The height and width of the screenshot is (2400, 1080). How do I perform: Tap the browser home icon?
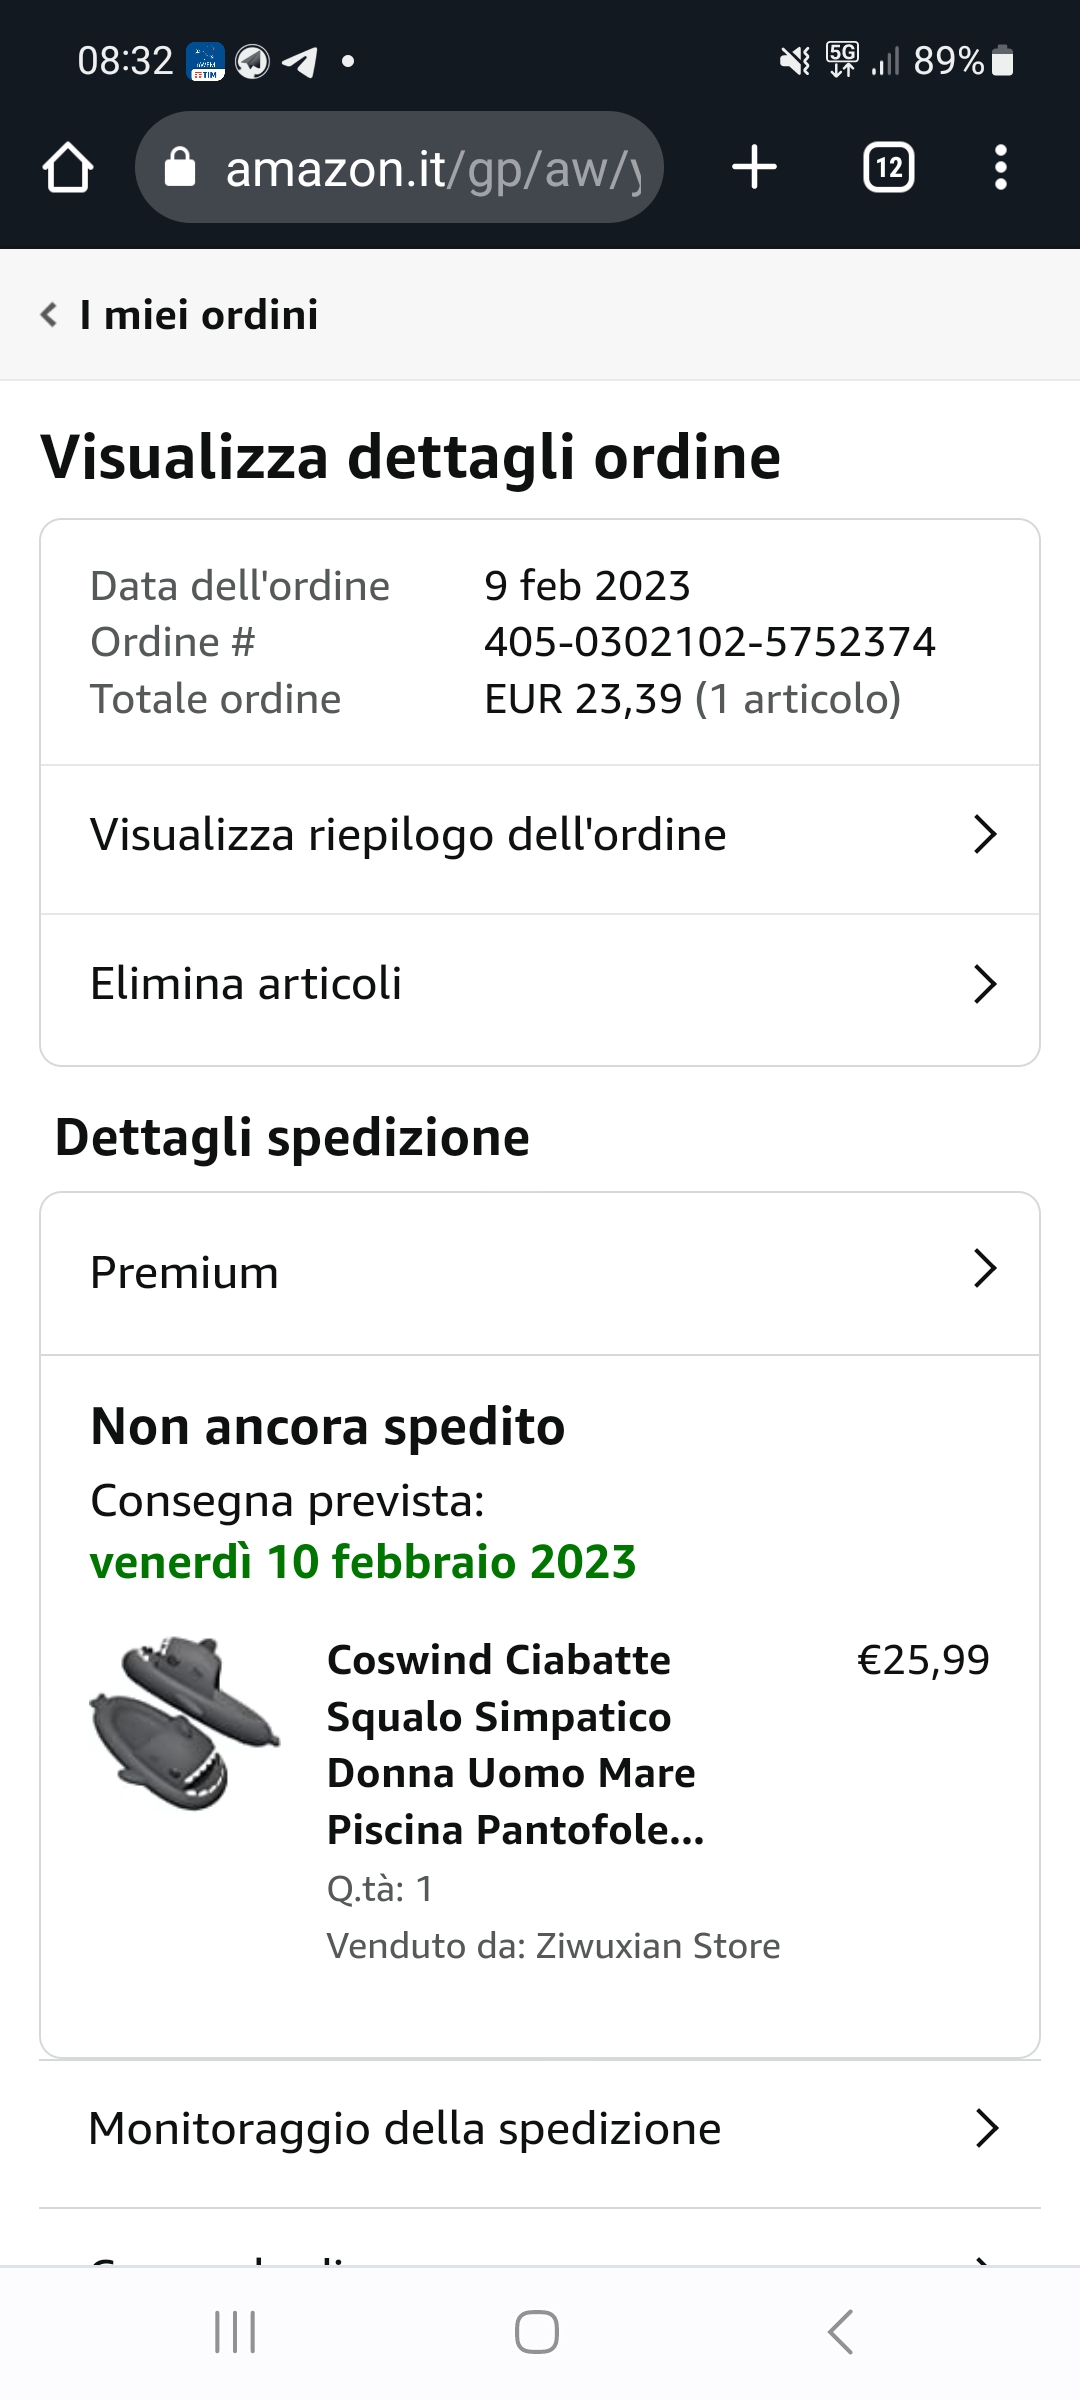click(68, 168)
